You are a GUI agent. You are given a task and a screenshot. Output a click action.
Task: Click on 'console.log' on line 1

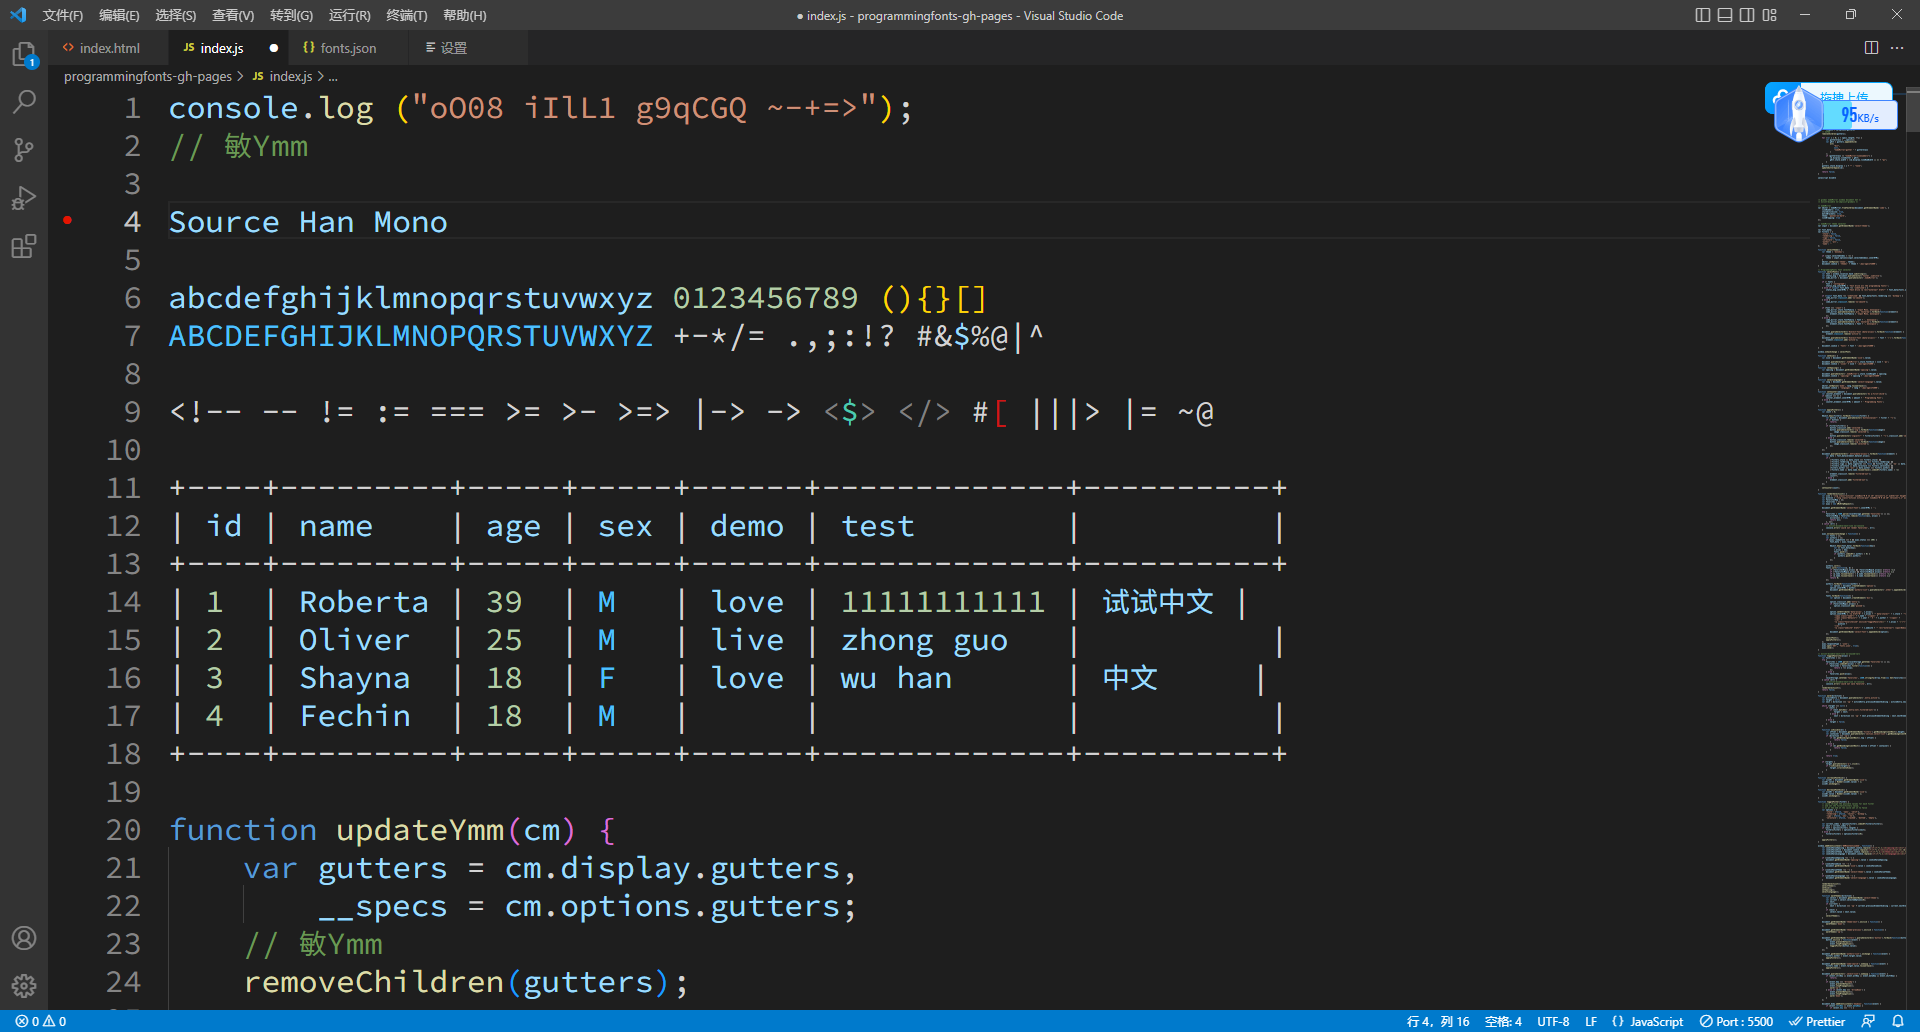[x=271, y=108]
